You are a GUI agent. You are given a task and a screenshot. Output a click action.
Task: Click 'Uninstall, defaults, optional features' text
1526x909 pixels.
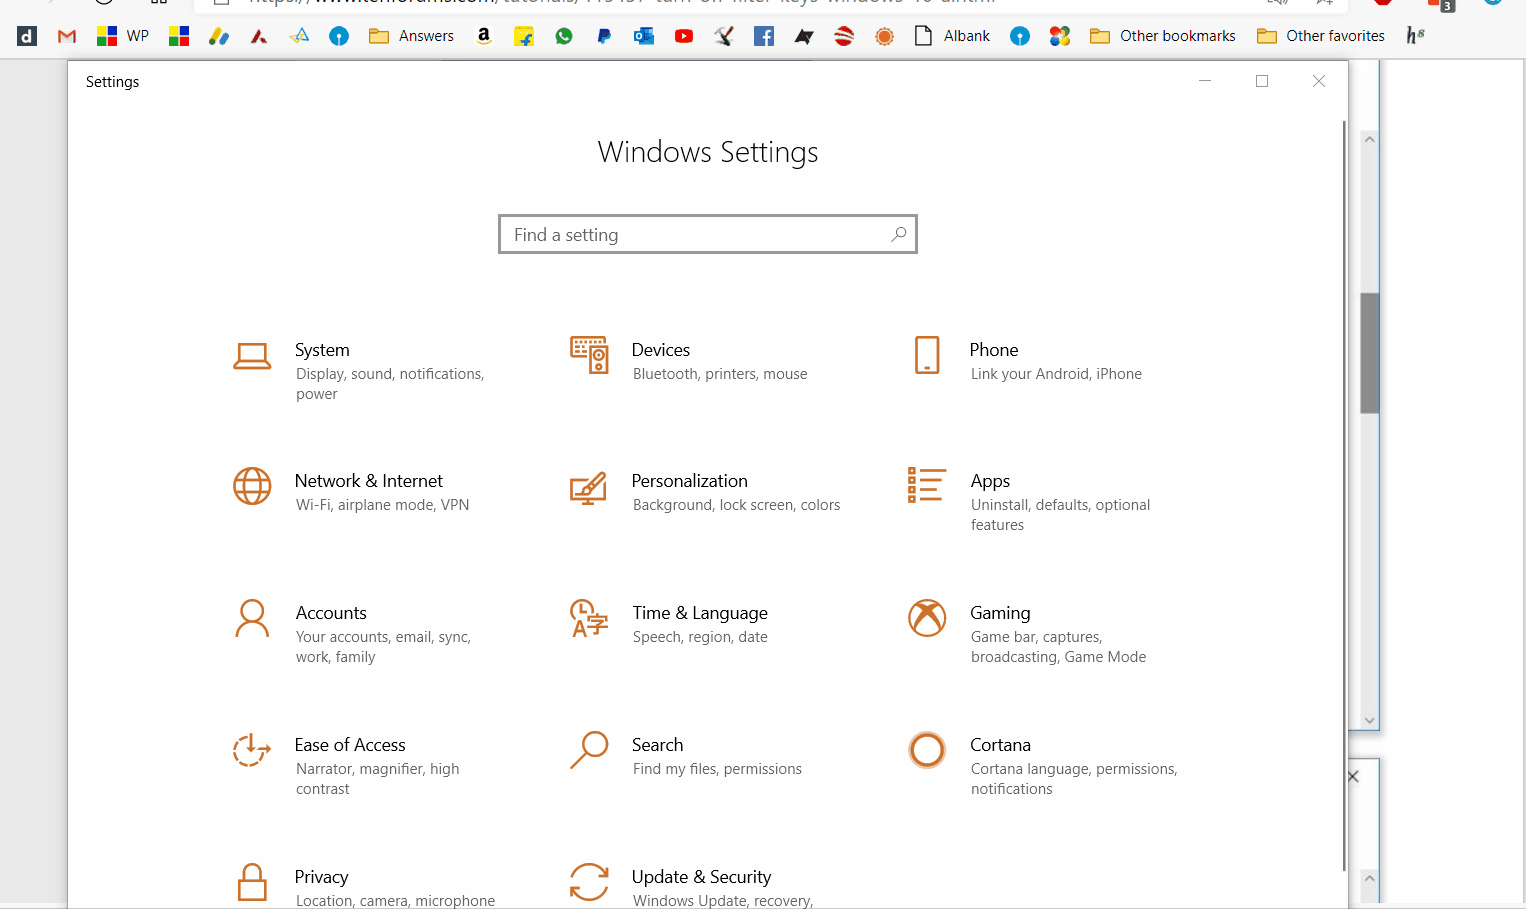point(1060,515)
